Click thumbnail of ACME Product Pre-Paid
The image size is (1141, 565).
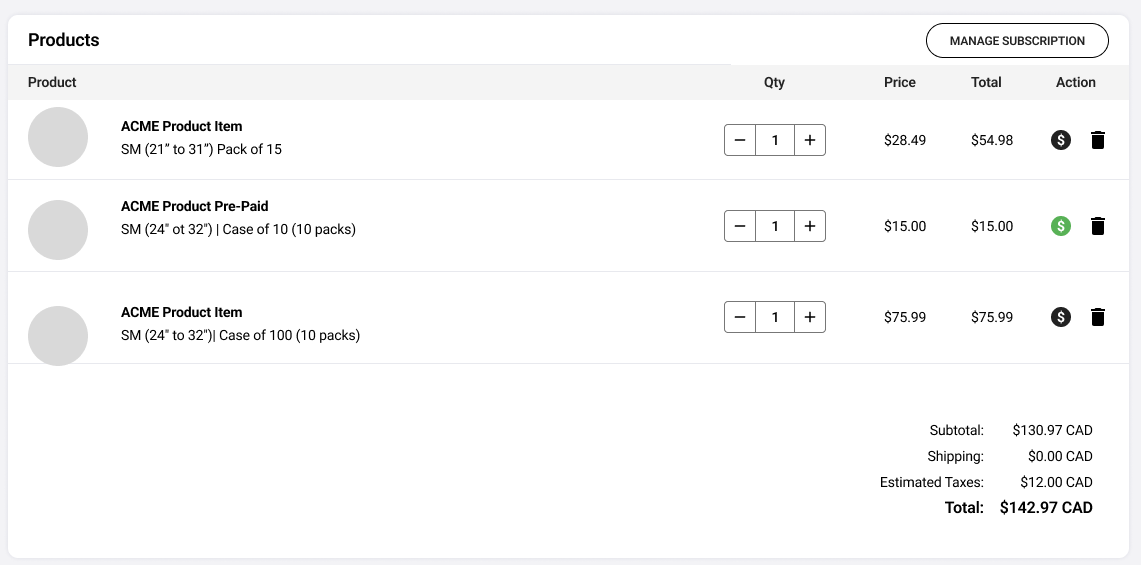[58, 229]
